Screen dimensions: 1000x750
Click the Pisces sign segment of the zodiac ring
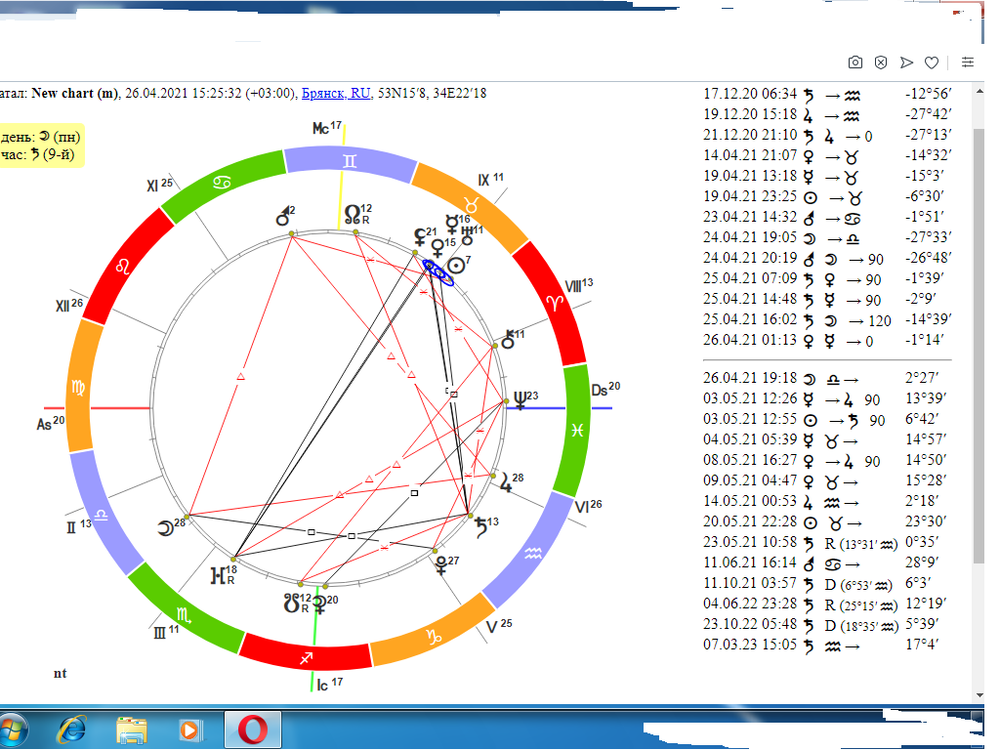pos(577,430)
